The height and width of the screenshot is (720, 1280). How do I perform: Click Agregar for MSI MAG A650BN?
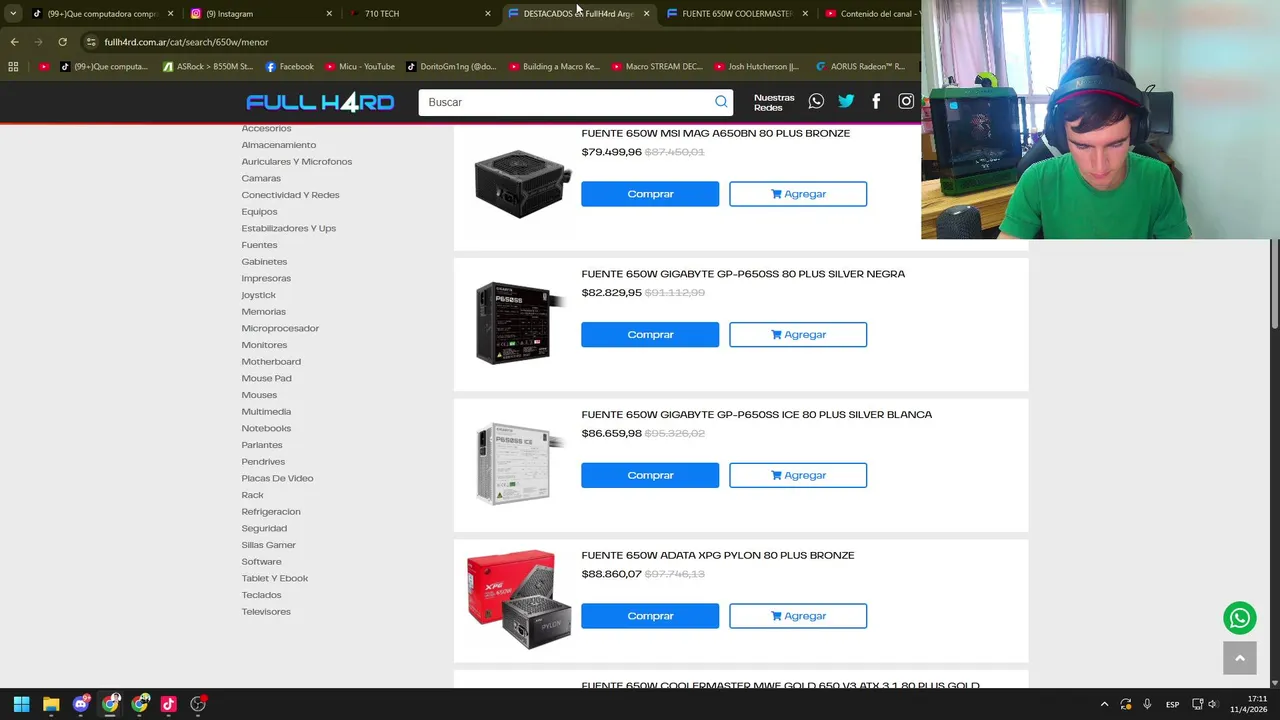798,194
